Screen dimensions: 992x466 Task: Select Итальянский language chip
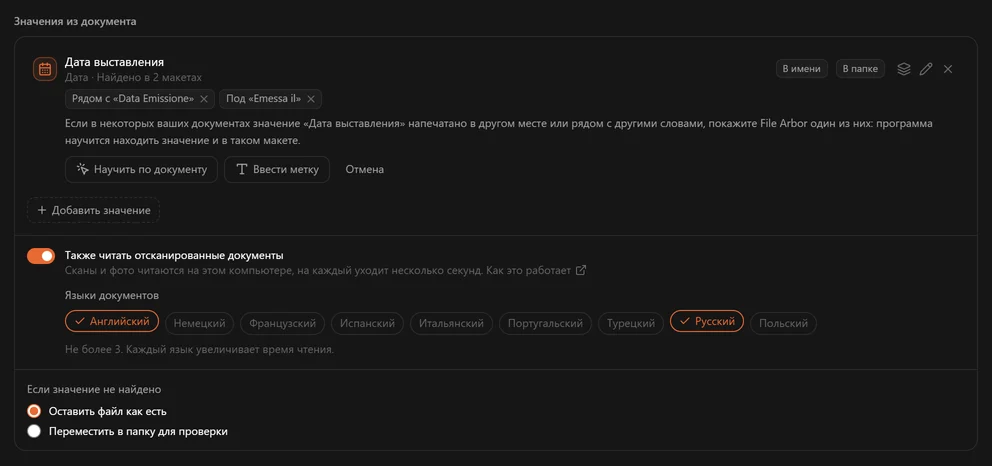(x=451, y=323)
